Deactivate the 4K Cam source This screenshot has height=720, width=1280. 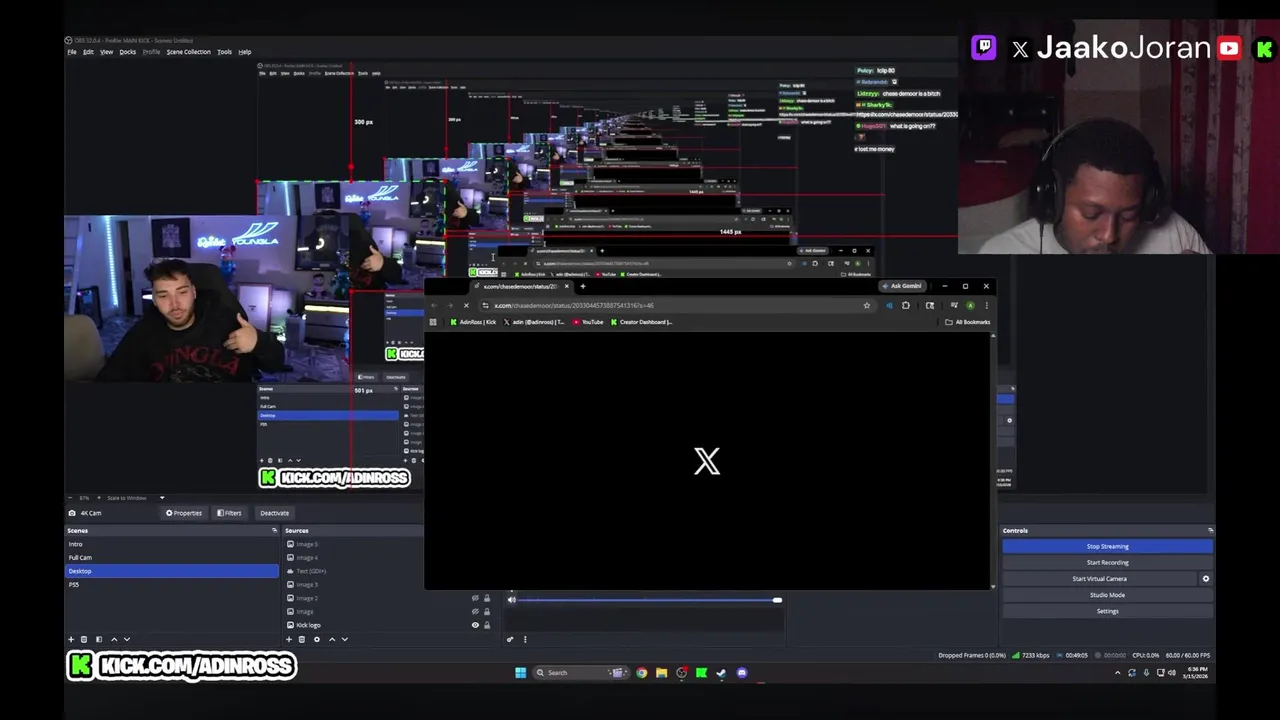point(274,513)
